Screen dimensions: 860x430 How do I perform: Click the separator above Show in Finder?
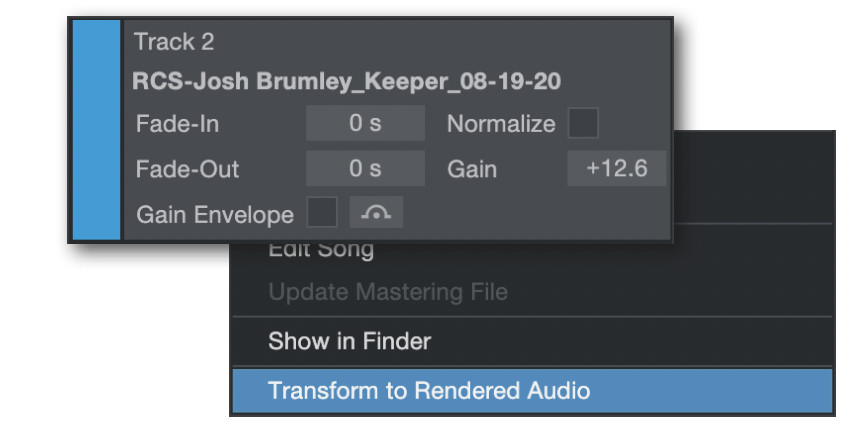click(x=533, y=316)
